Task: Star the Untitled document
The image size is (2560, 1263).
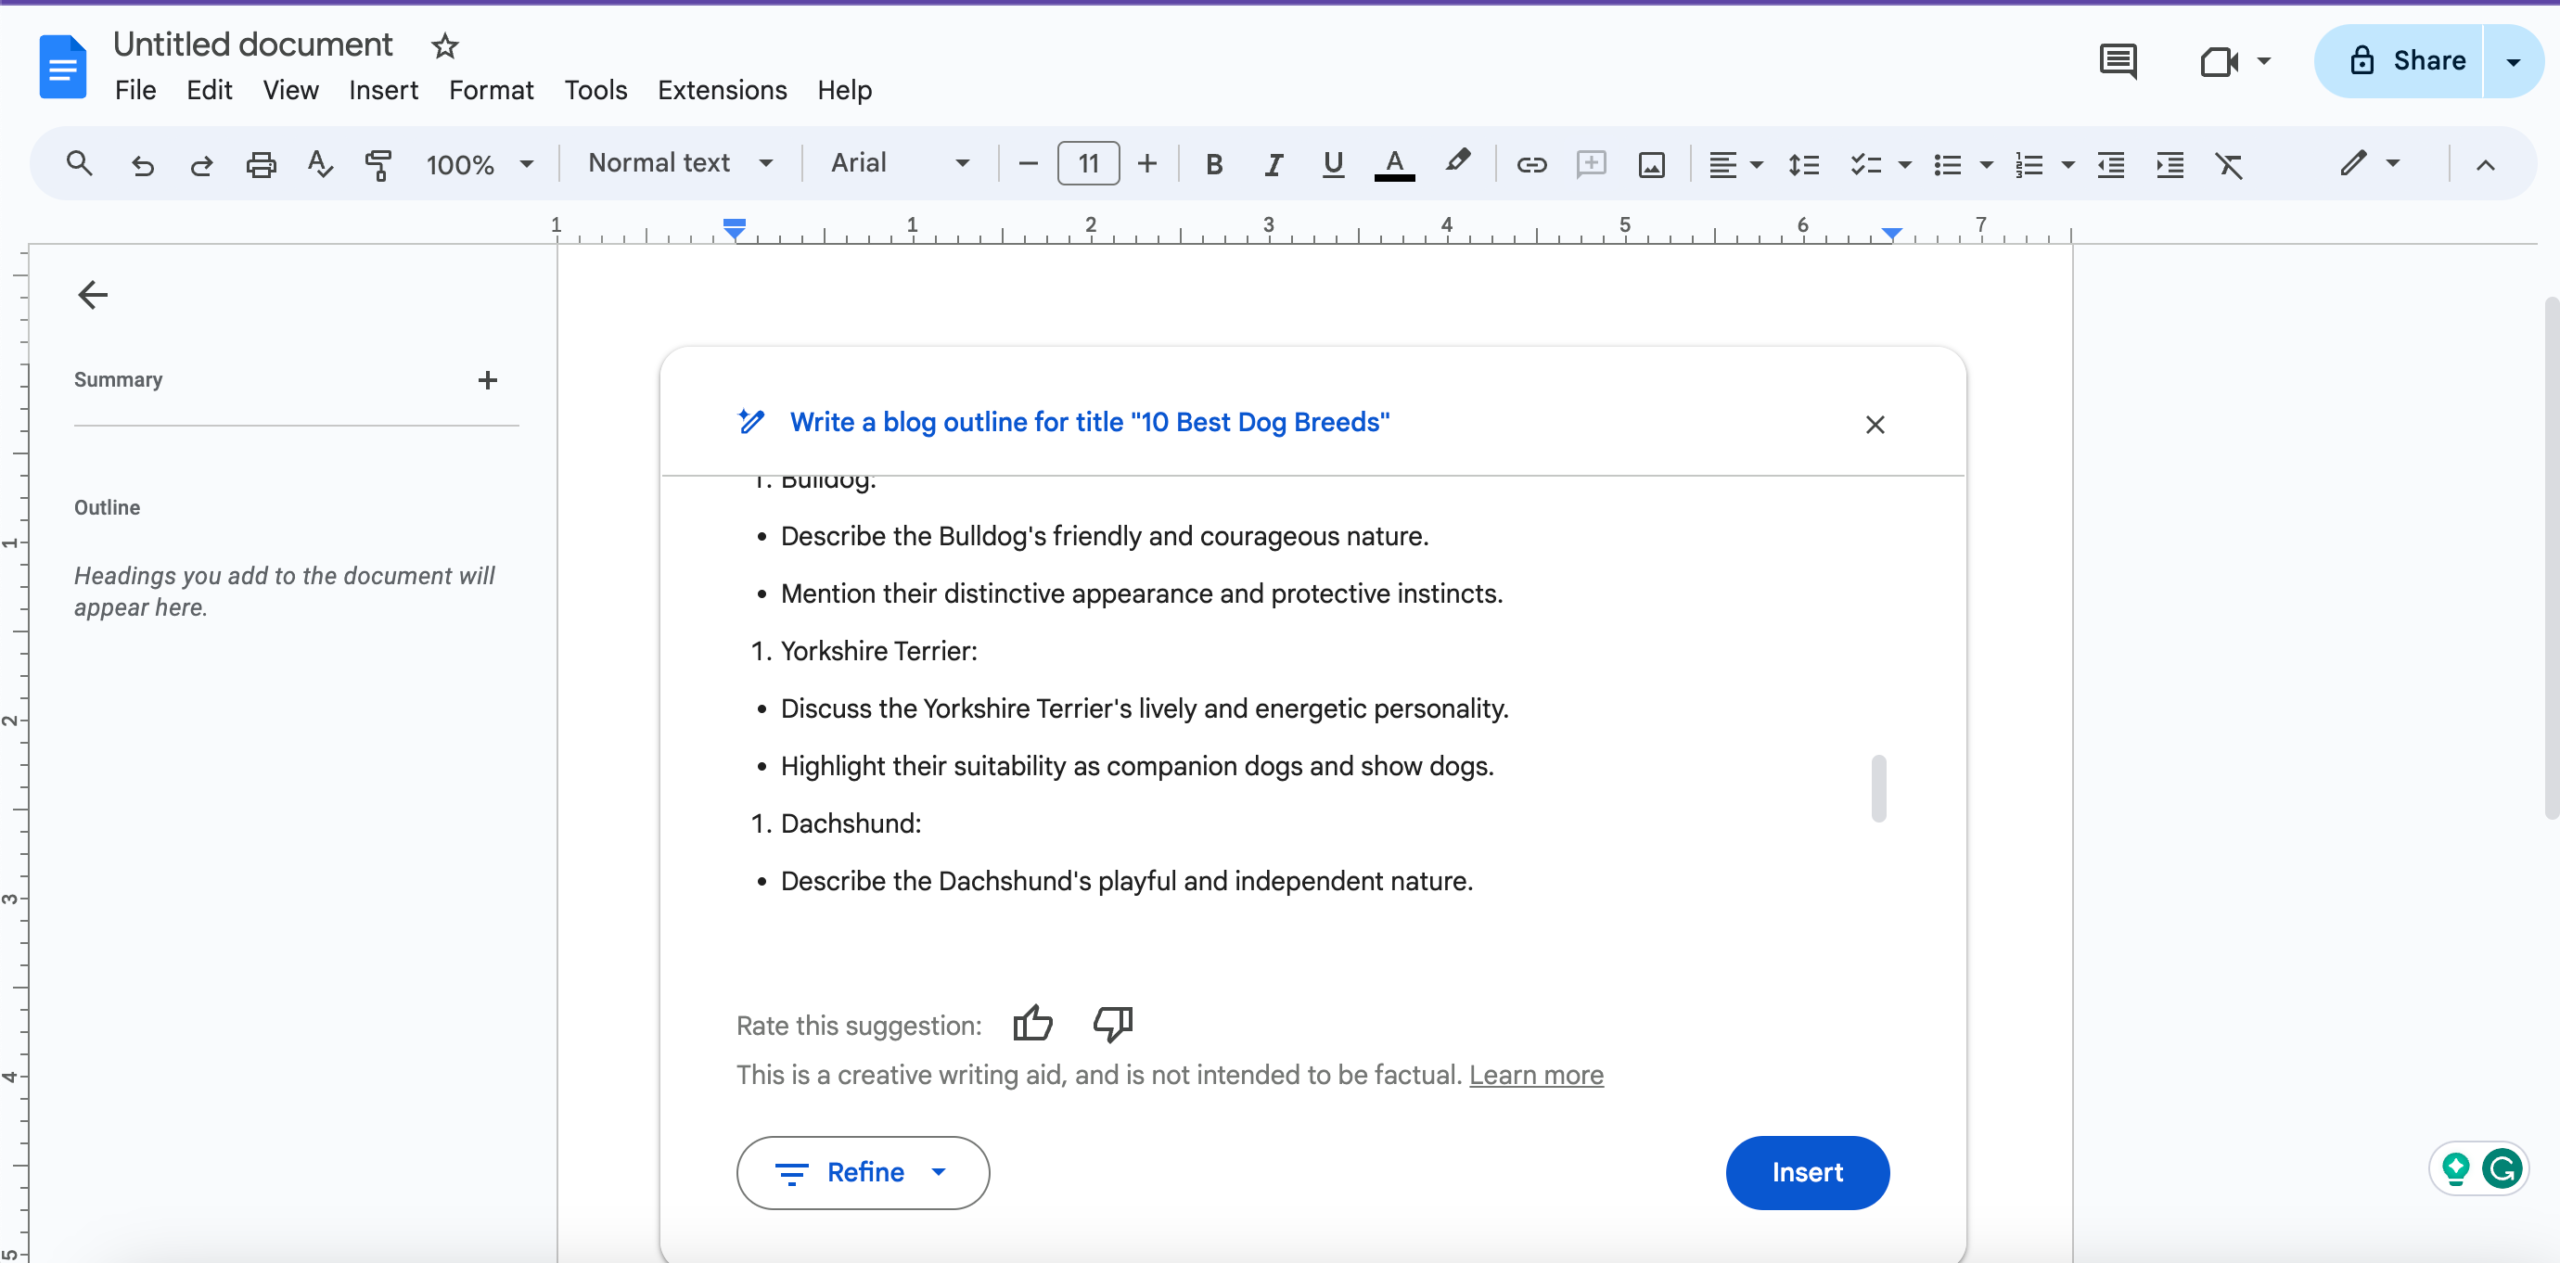Action: [445, 46]
